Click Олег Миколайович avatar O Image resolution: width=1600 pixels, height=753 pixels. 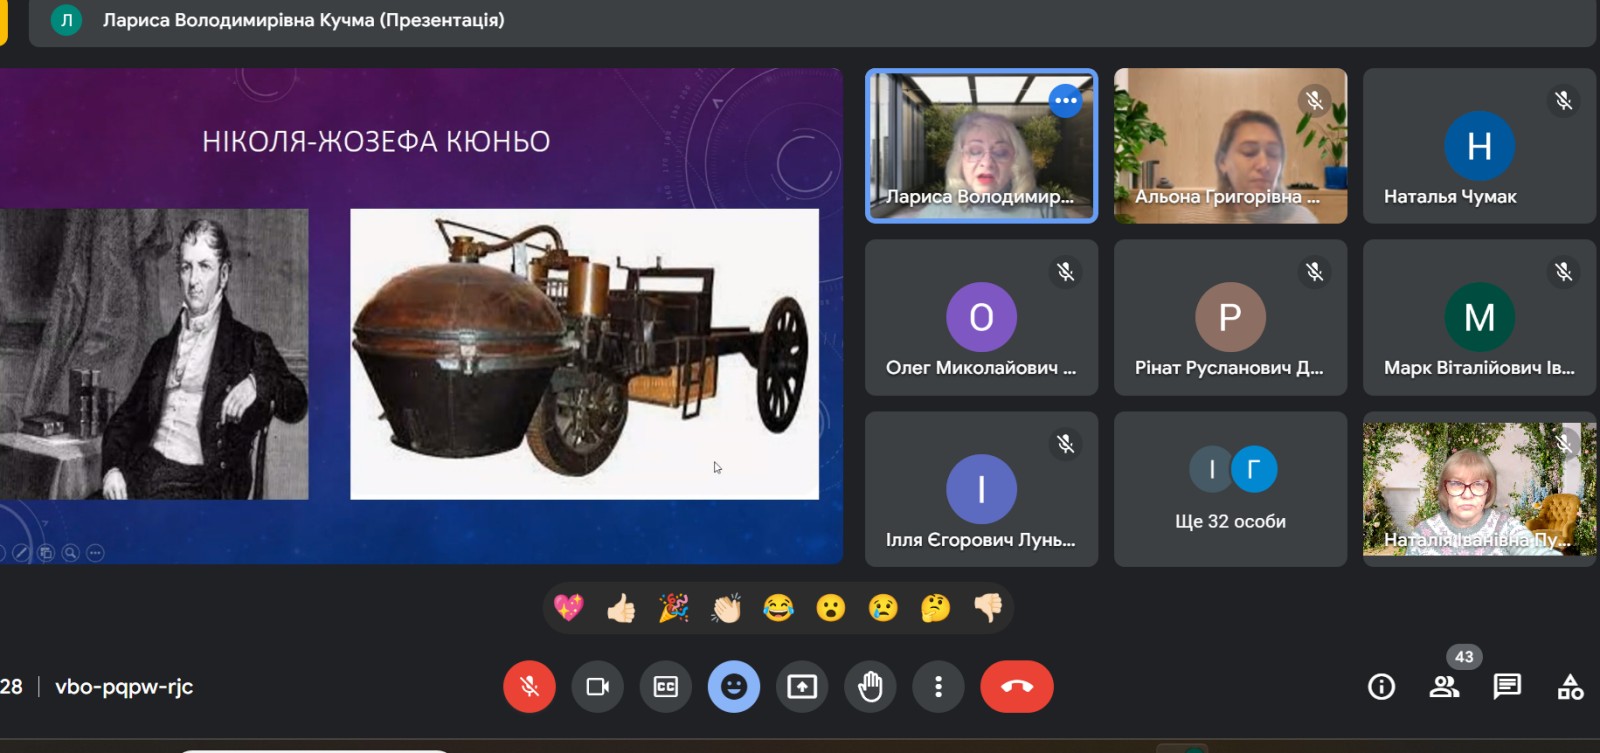(981, 317)
